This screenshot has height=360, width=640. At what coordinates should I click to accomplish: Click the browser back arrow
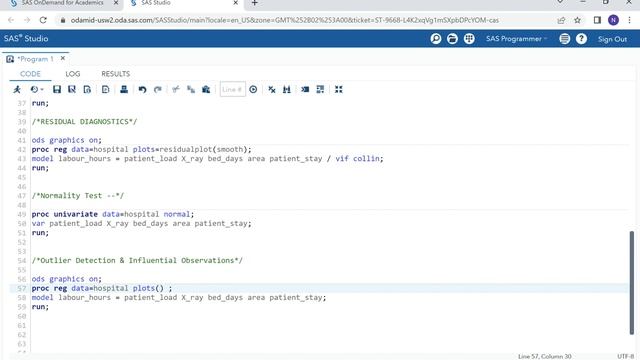click(11, 20)
